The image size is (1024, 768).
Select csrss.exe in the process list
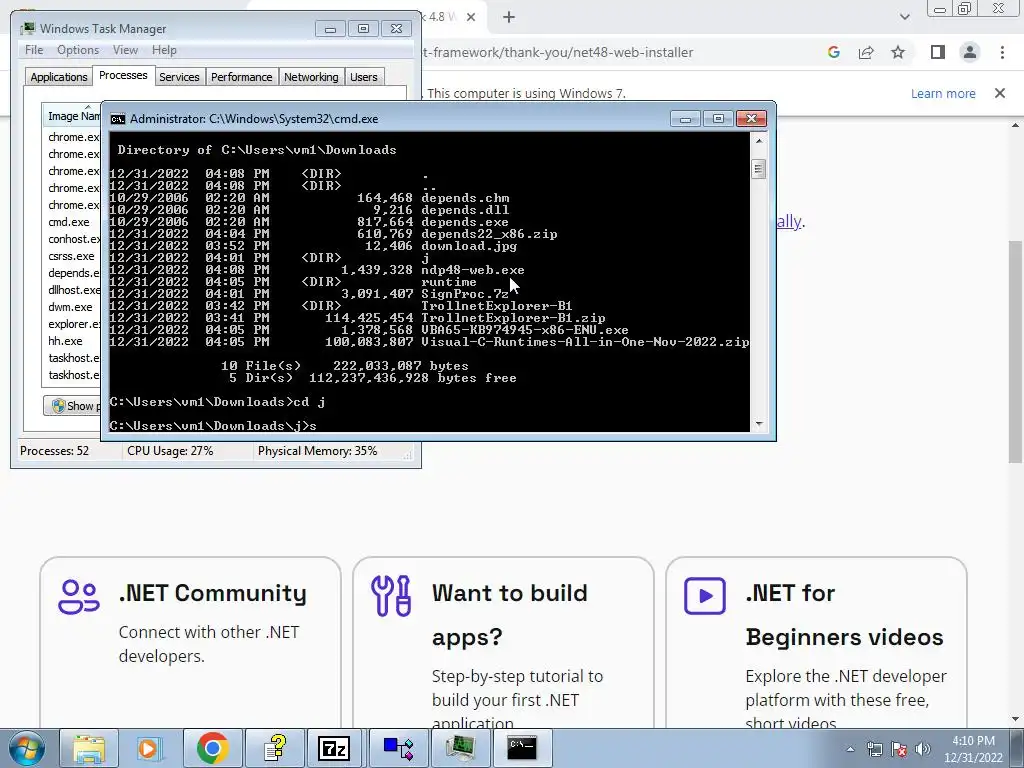pyautogui.click(x=71, y=256)
